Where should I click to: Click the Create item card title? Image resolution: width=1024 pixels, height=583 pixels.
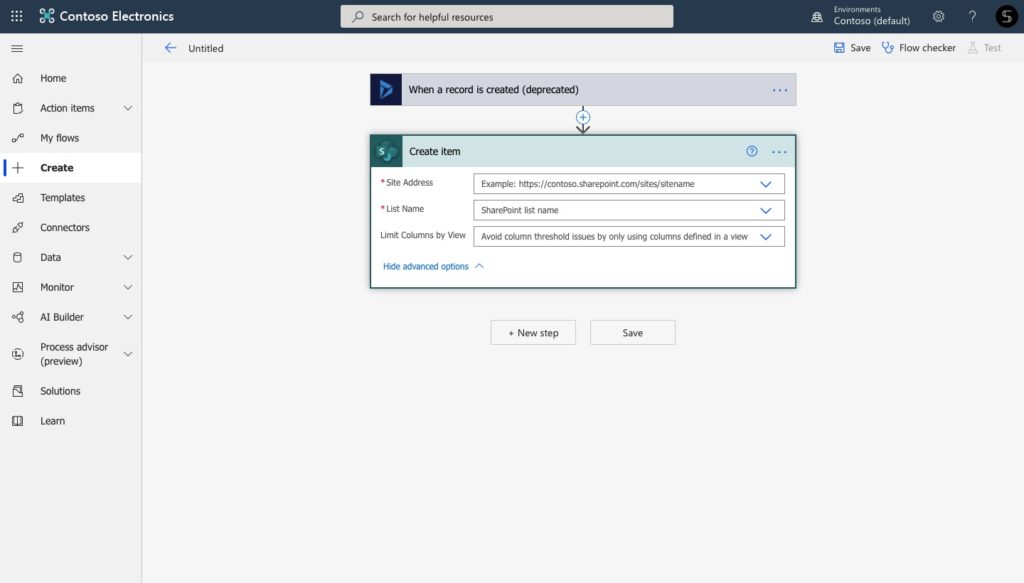tap(434, 151)
